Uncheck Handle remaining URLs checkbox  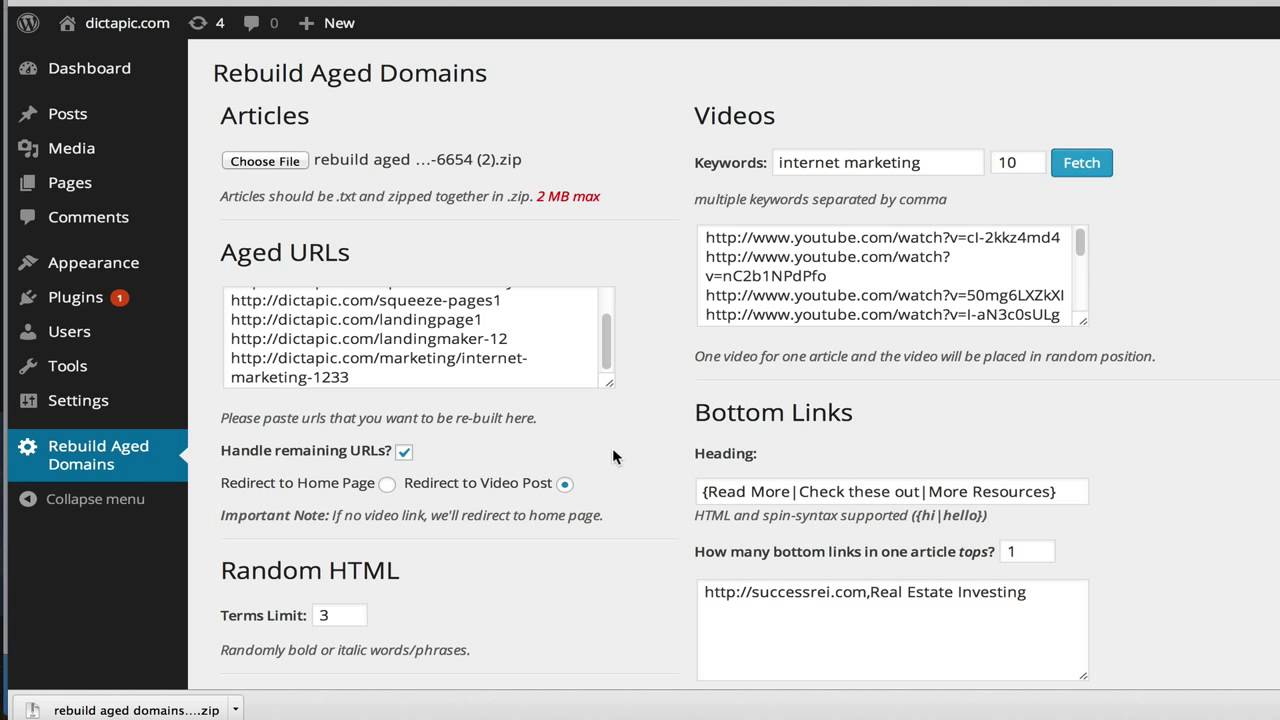tap(404, 452)
